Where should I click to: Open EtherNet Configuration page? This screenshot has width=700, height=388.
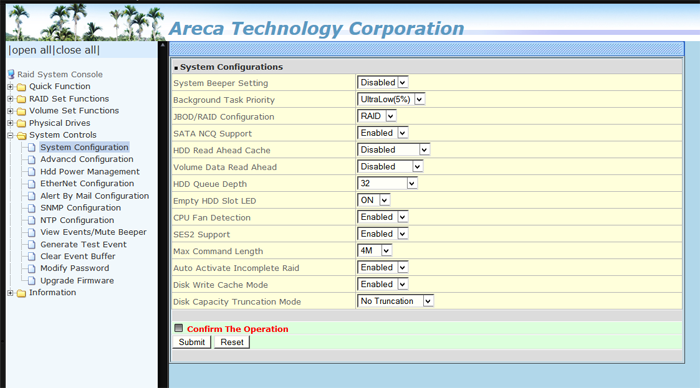(x=87, y=184)
